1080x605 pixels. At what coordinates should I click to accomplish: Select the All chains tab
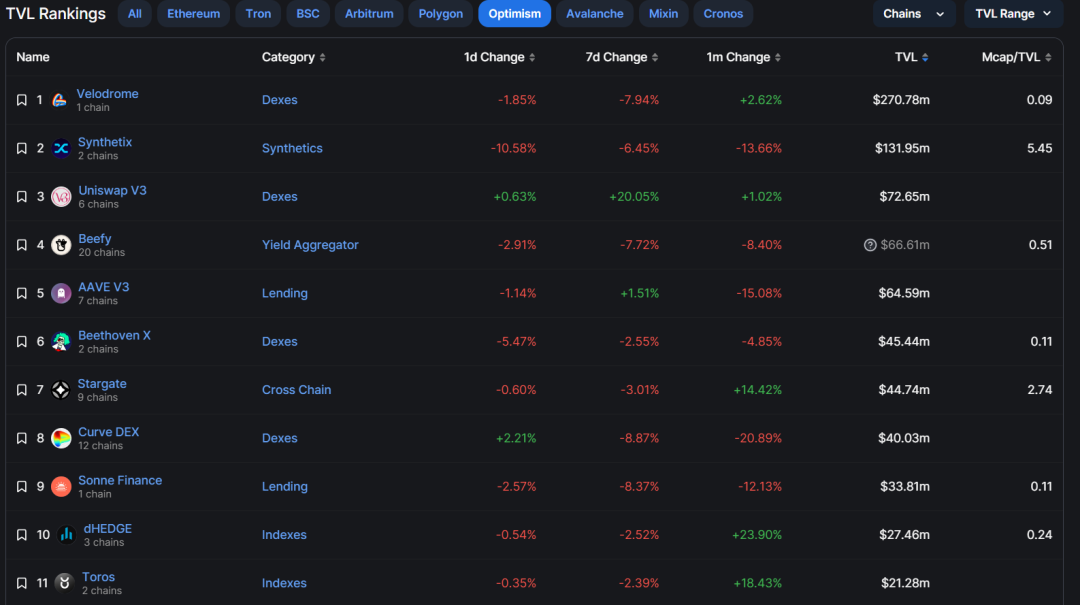click(134, 14)
